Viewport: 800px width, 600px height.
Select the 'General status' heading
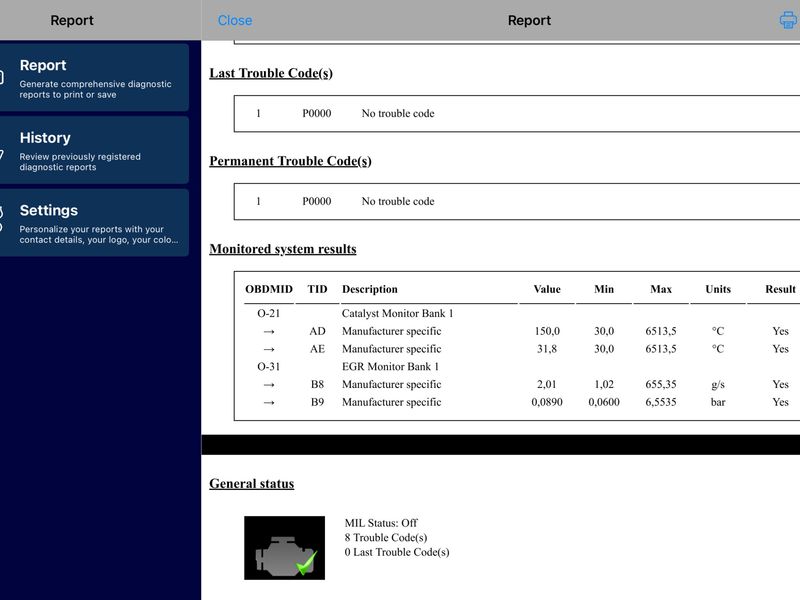(x=252, y=483)
